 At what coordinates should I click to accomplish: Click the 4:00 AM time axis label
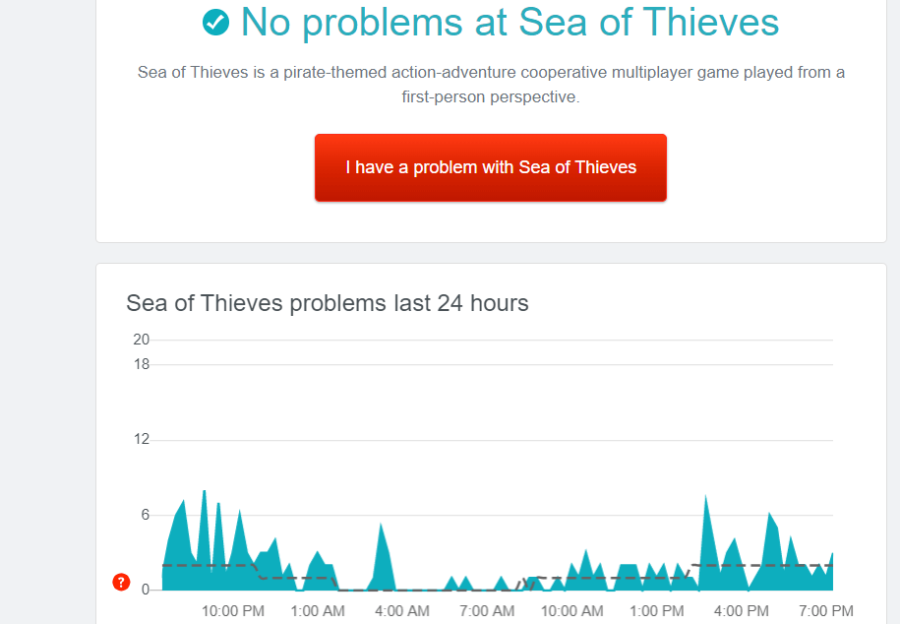point(402,611)
